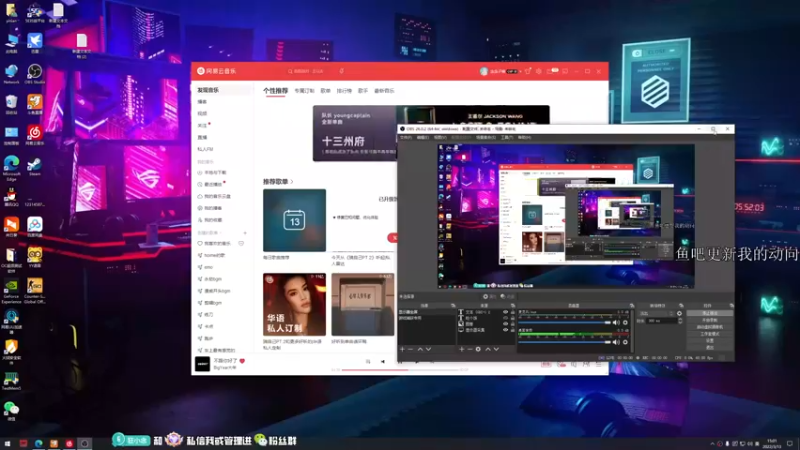Screen dimensions: 800x450
Task: Lock the 图像 image source
Action: pyautogui.click(x=512, y=324)
